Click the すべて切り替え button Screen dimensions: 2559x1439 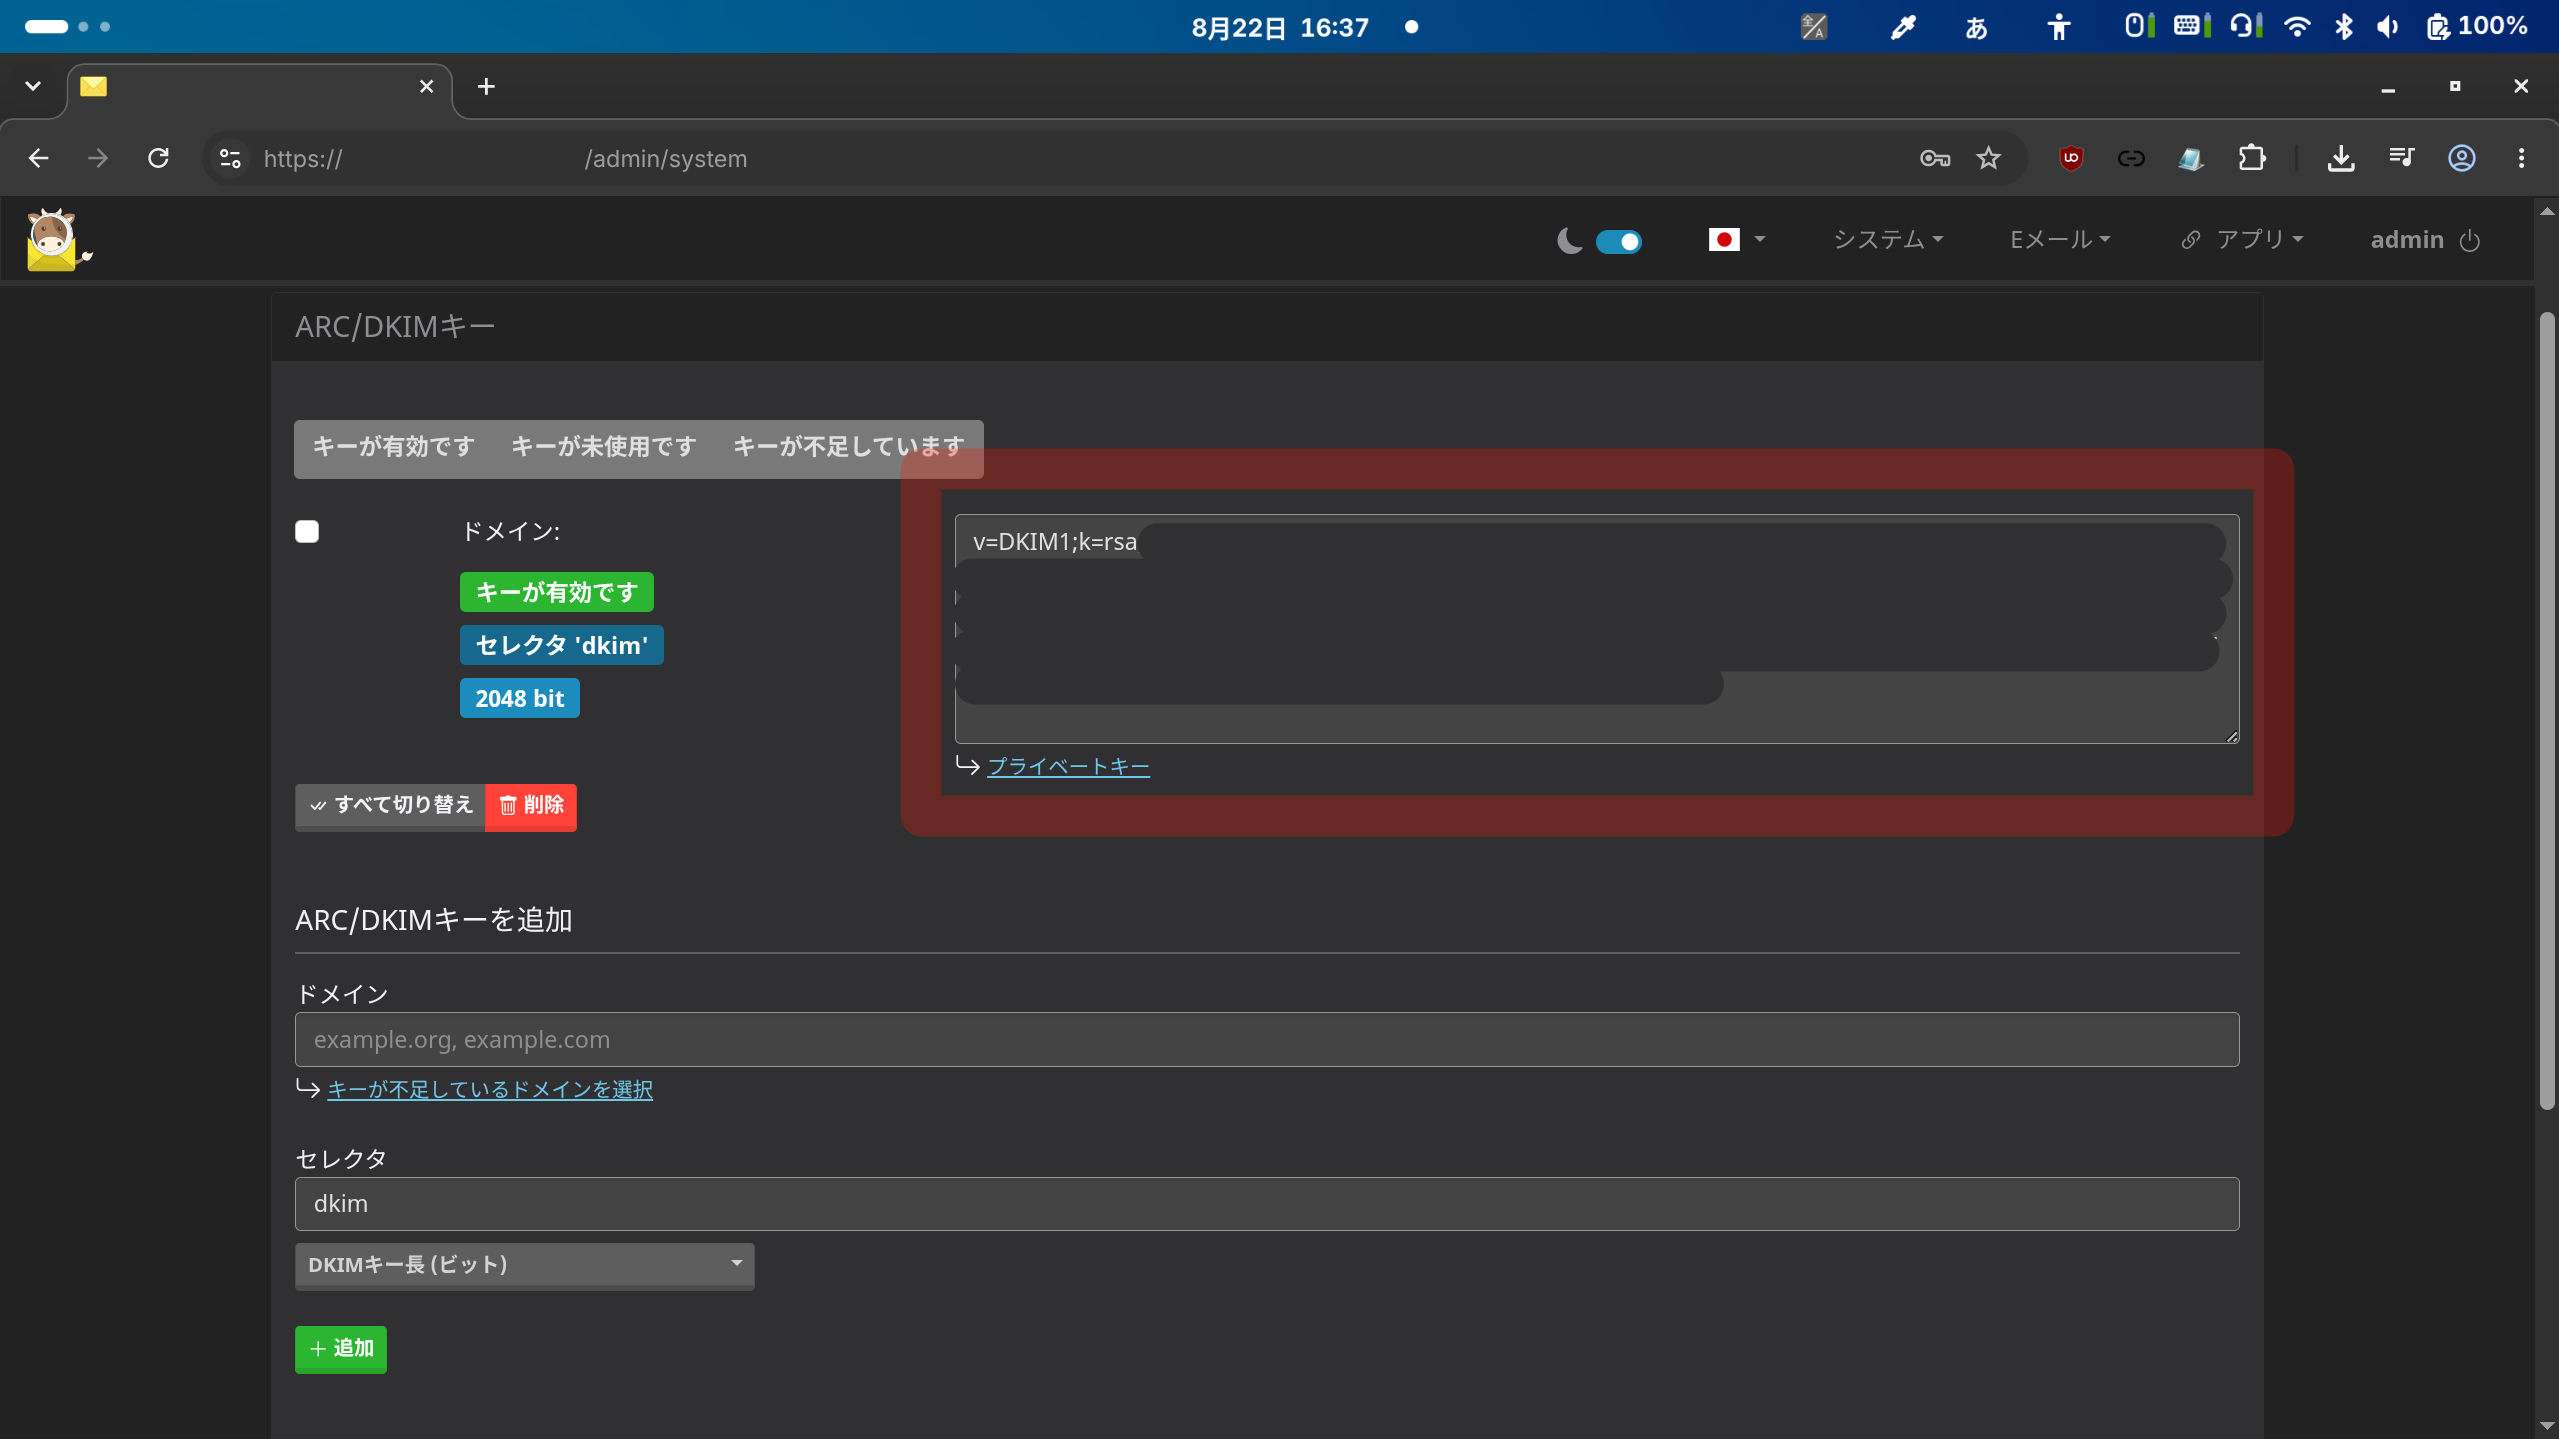(x=390, y=806)
